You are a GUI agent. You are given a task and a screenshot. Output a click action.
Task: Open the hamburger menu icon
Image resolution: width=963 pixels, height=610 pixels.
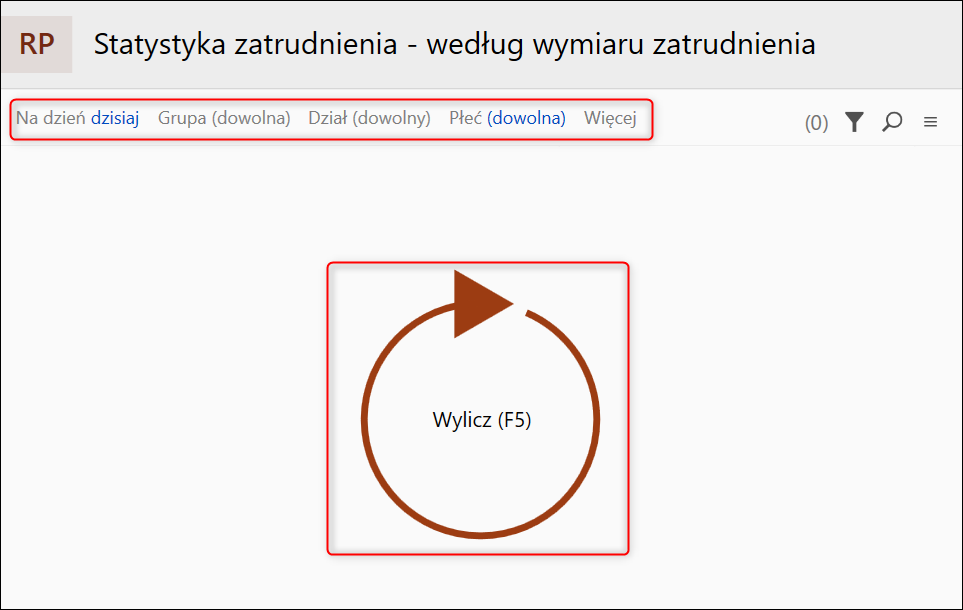[x=930, y=122]
